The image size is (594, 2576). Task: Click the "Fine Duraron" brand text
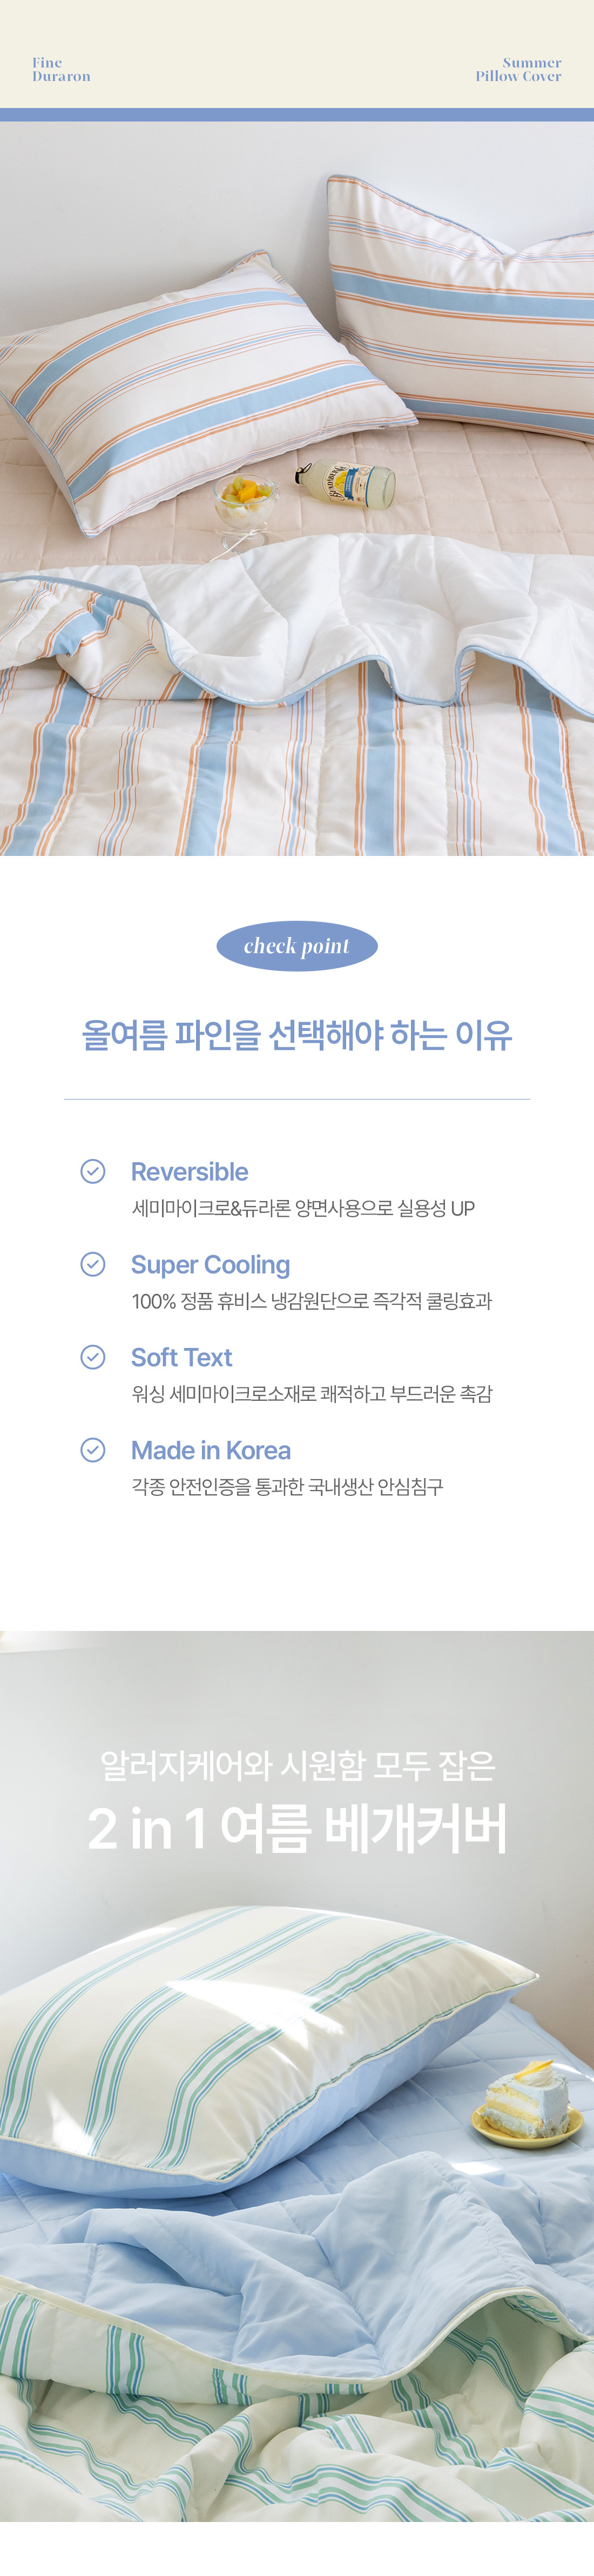(61, 69)
